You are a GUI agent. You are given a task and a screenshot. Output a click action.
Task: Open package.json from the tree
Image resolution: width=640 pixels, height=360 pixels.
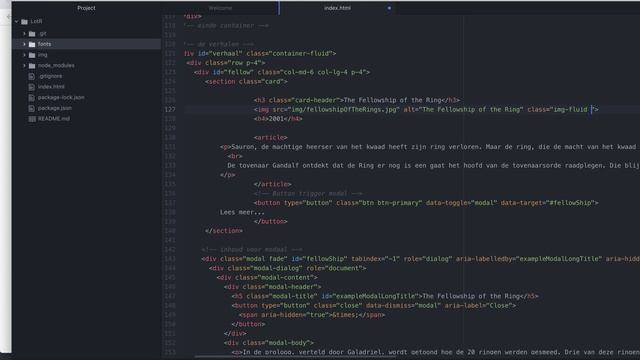pyautogui.click(x=55, y=108)
